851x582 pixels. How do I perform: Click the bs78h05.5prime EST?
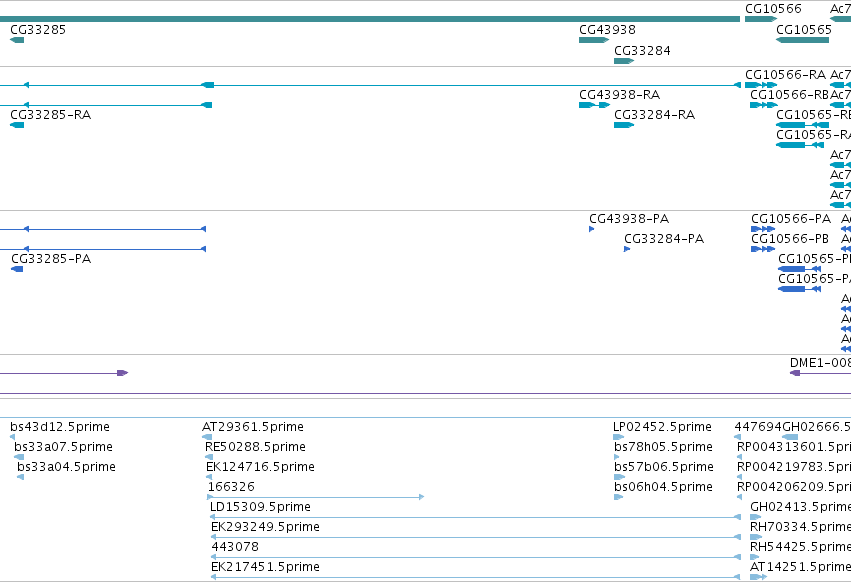click(617, 457)
